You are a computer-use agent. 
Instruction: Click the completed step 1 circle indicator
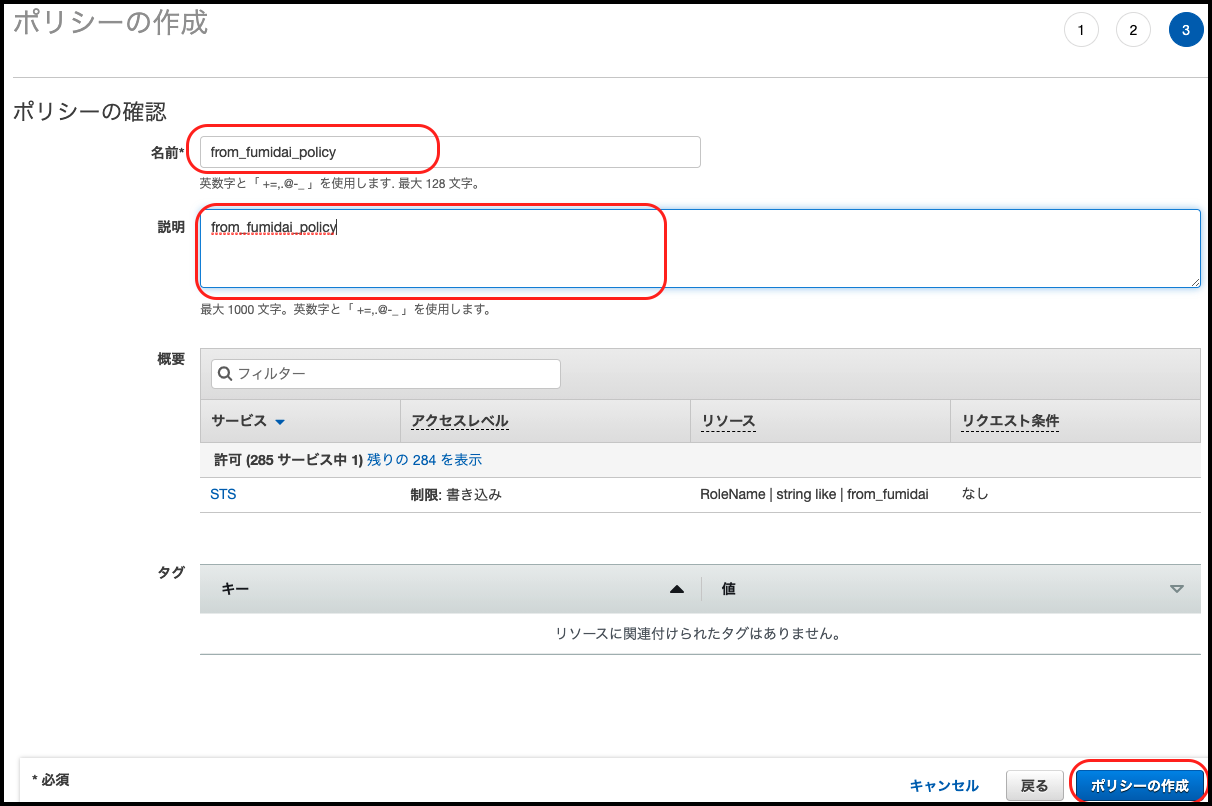coord(1081,29)
